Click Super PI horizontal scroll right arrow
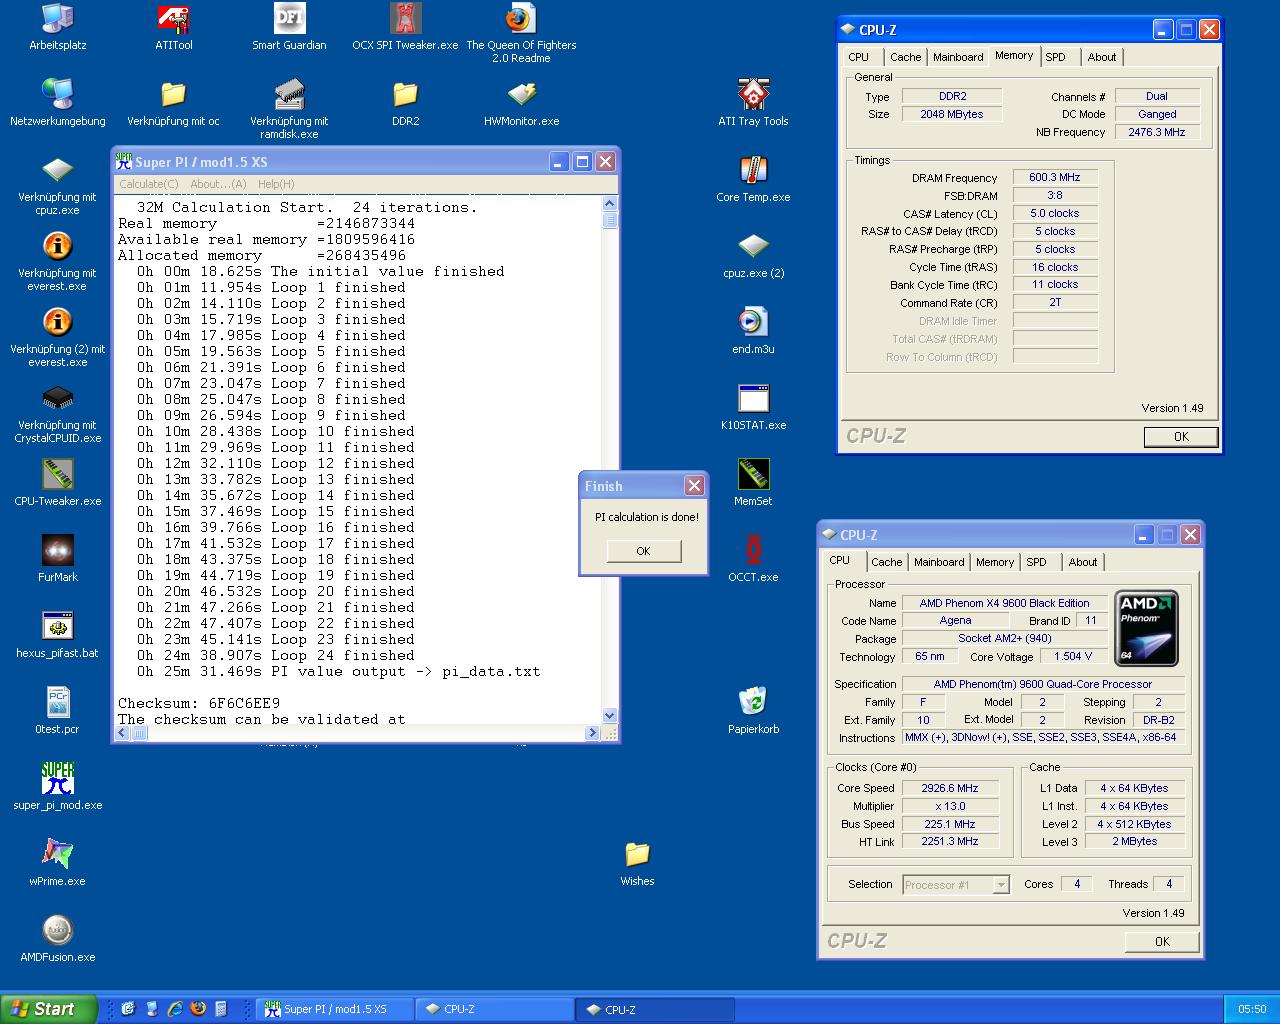Image resolution: width=1280 pixels, height=1024 pixels. click(x=592, y=733)
